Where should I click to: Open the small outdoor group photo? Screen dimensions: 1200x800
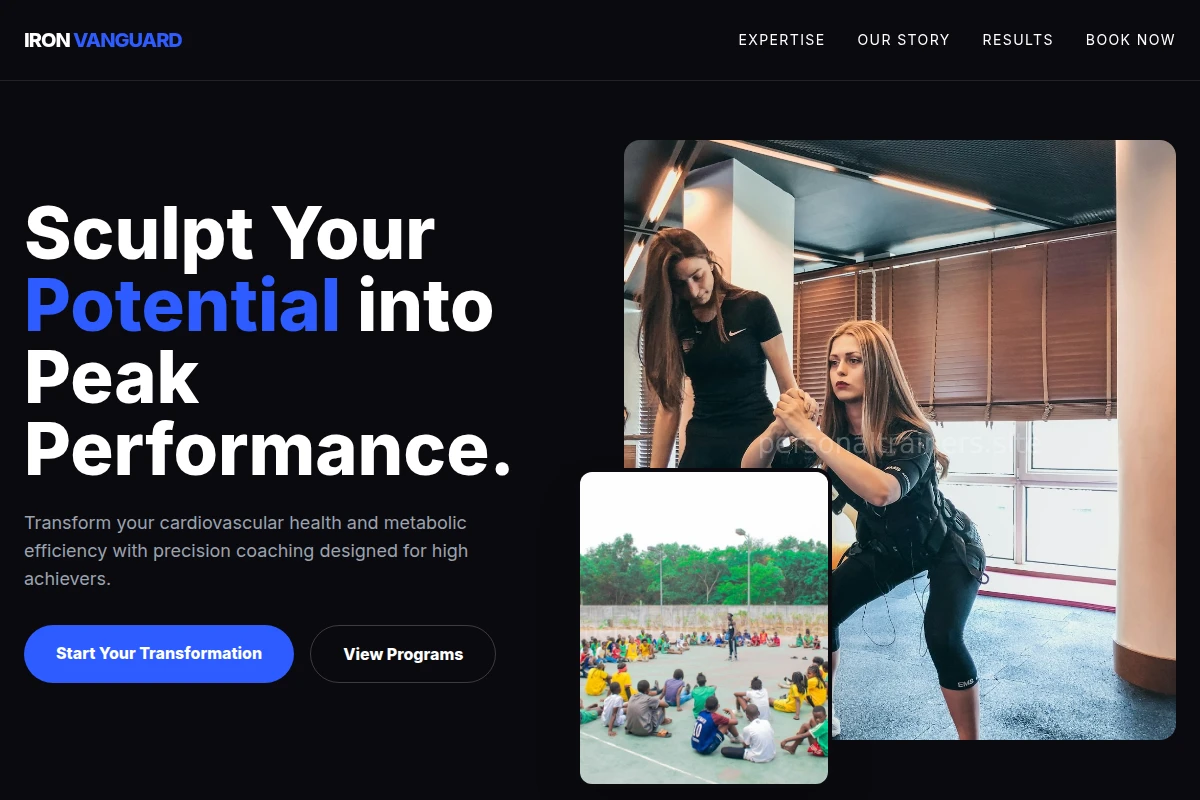point(704,628)
